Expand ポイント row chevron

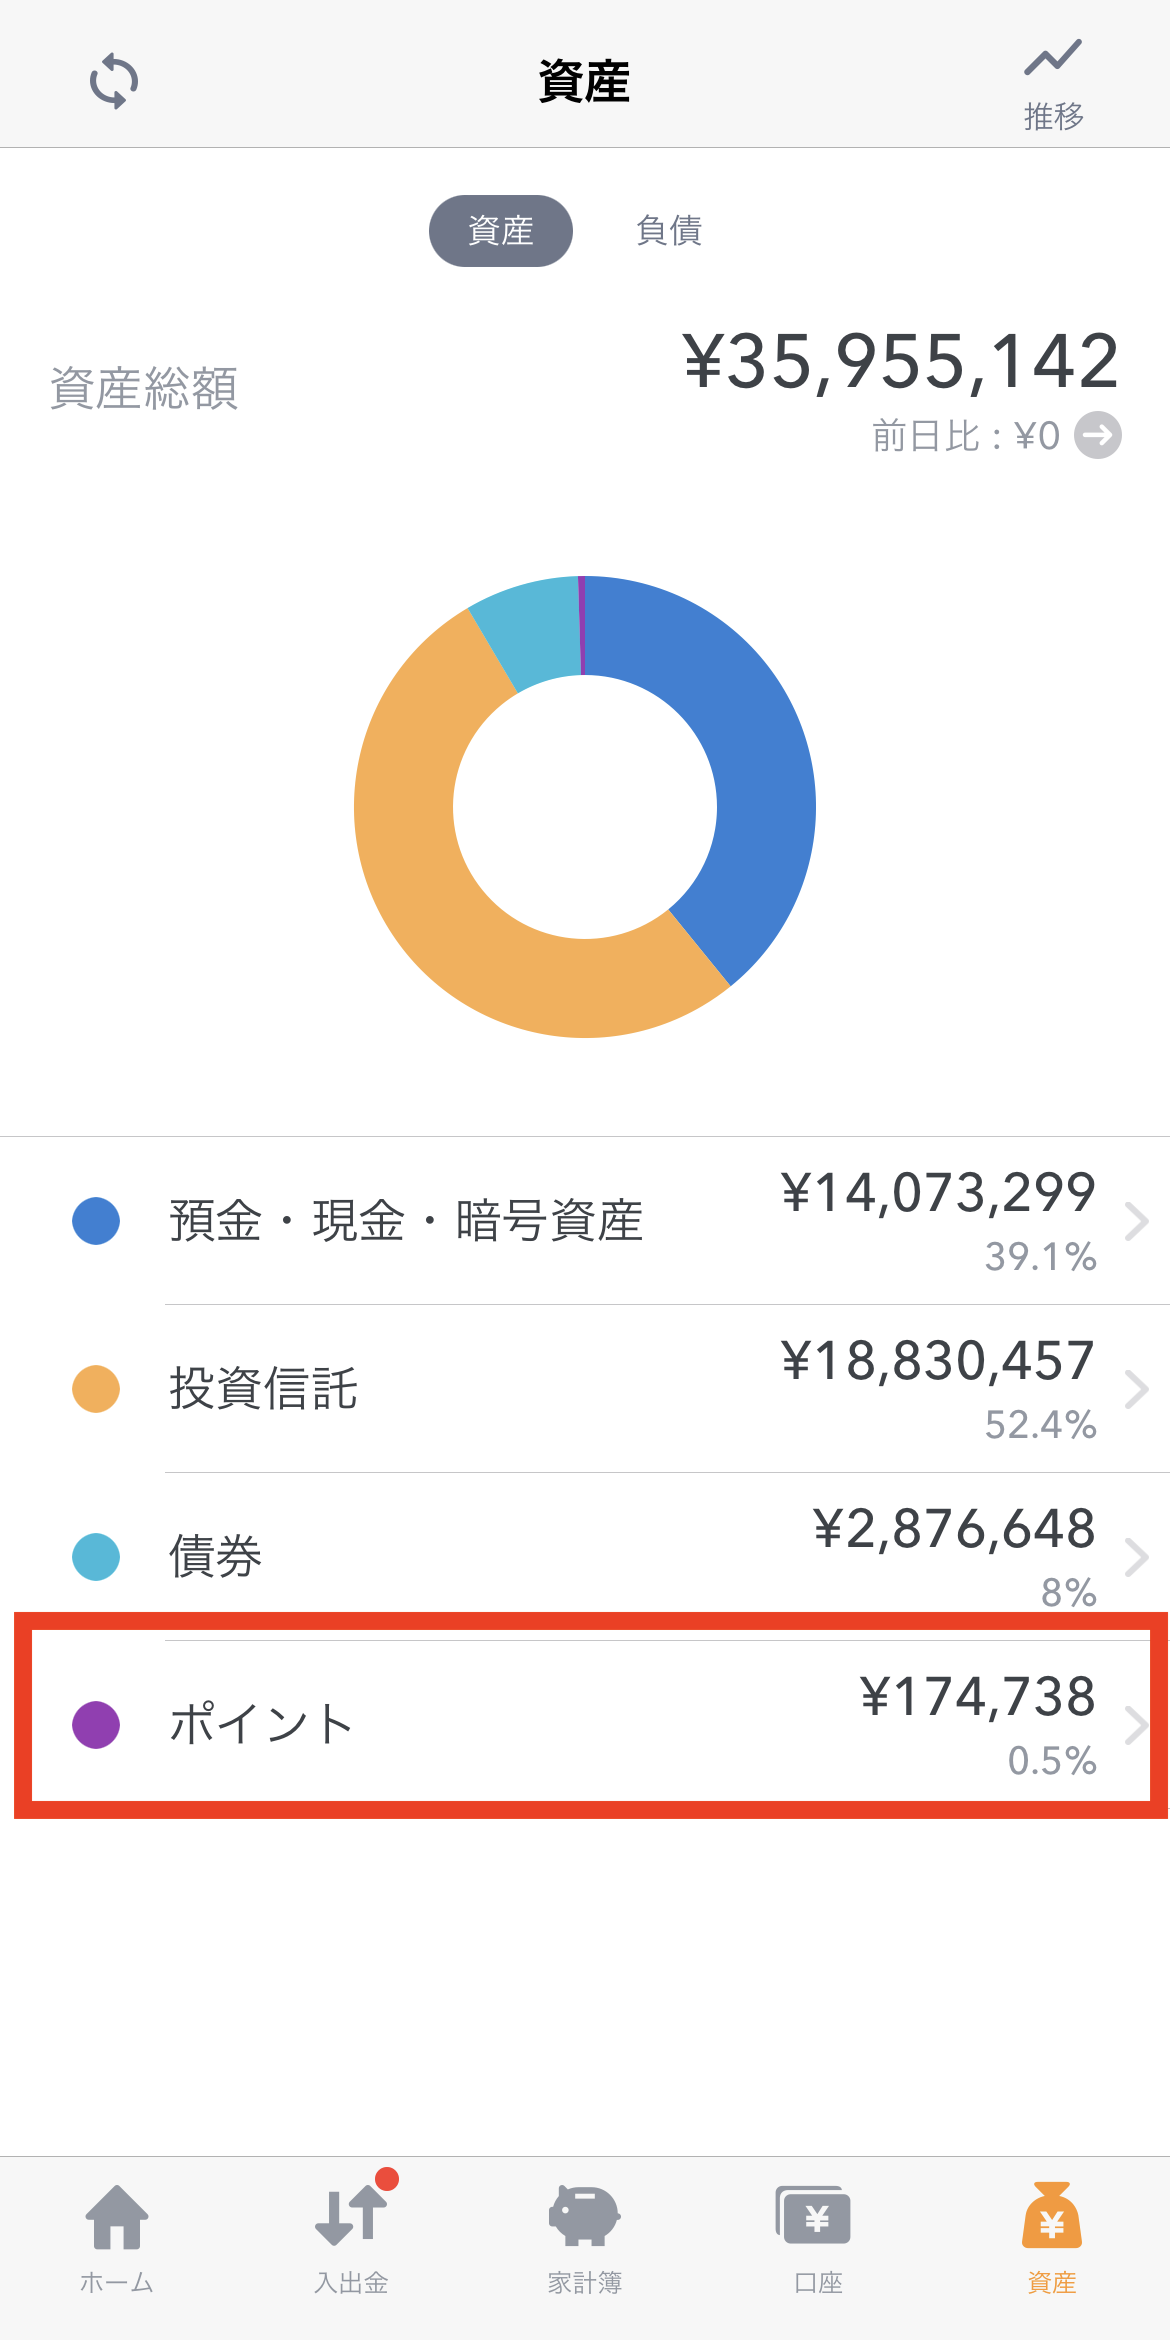tap(1137, 1725)
